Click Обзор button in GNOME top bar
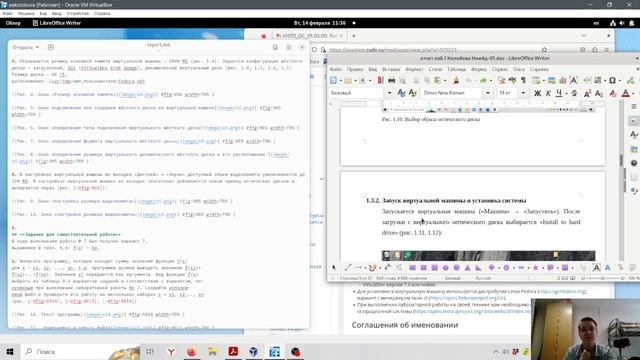Viewport: 640px width, 360px height. [x=13, y=23]
